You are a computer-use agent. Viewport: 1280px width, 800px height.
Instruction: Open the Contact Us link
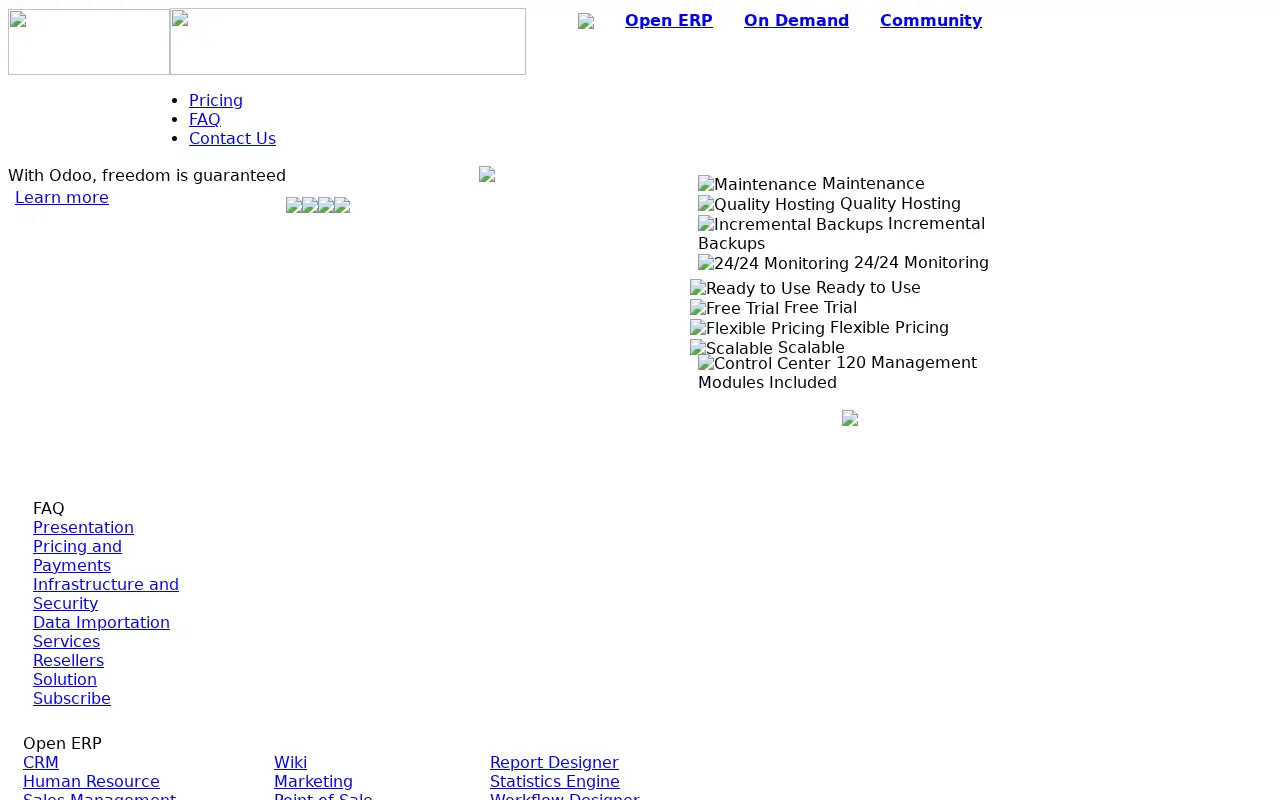click(232, 138)
